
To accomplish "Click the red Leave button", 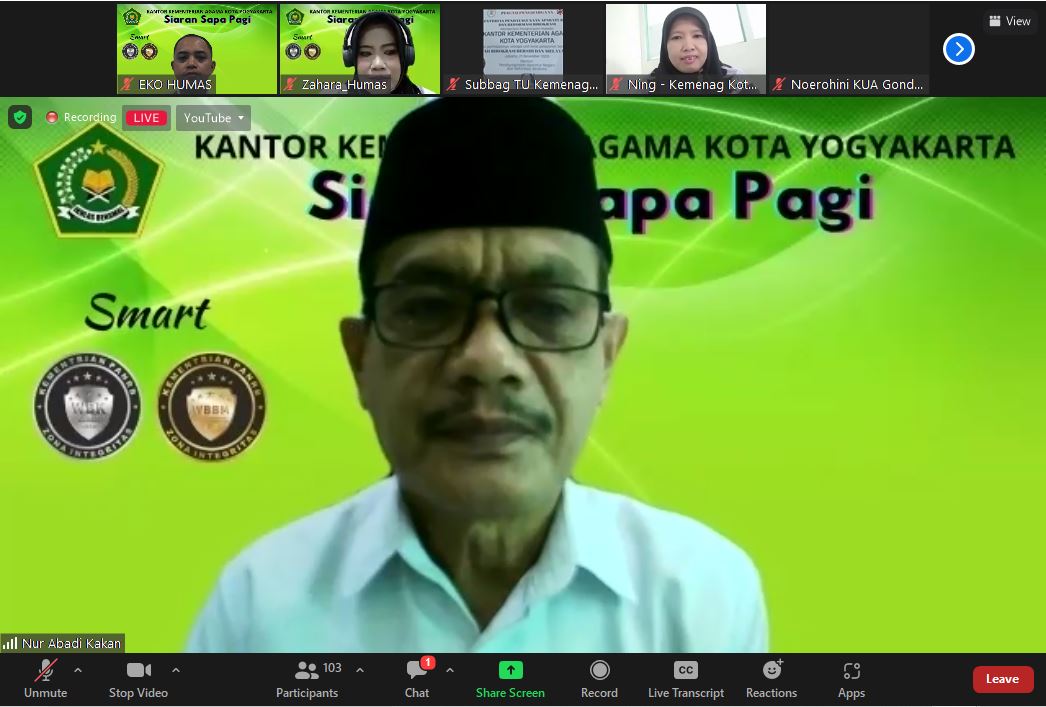I will click(x=1003, y=679).
